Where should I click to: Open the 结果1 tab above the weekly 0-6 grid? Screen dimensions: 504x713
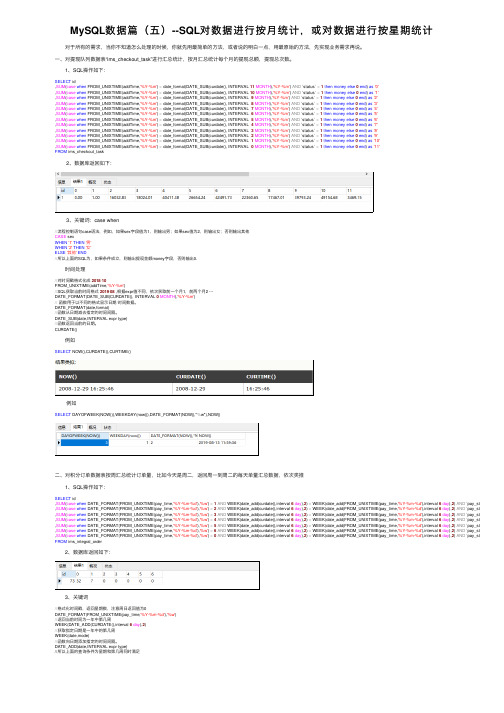[79, 566]
